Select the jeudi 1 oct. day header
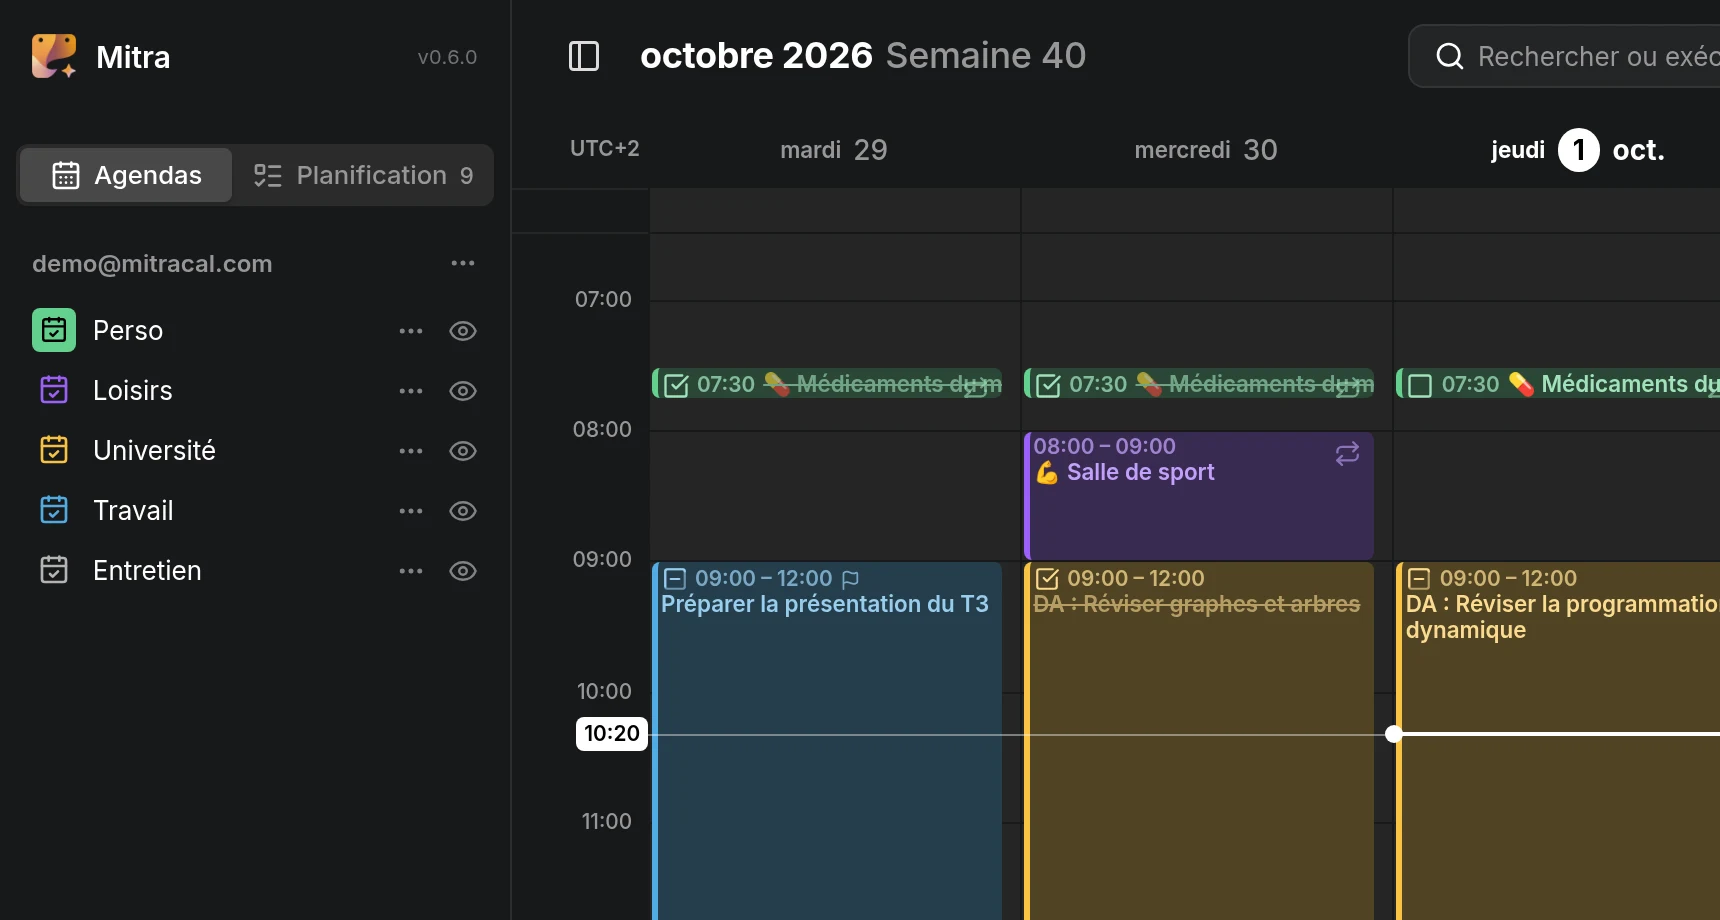This screenshot has width=1720, height=920. tap(1578, 150)
